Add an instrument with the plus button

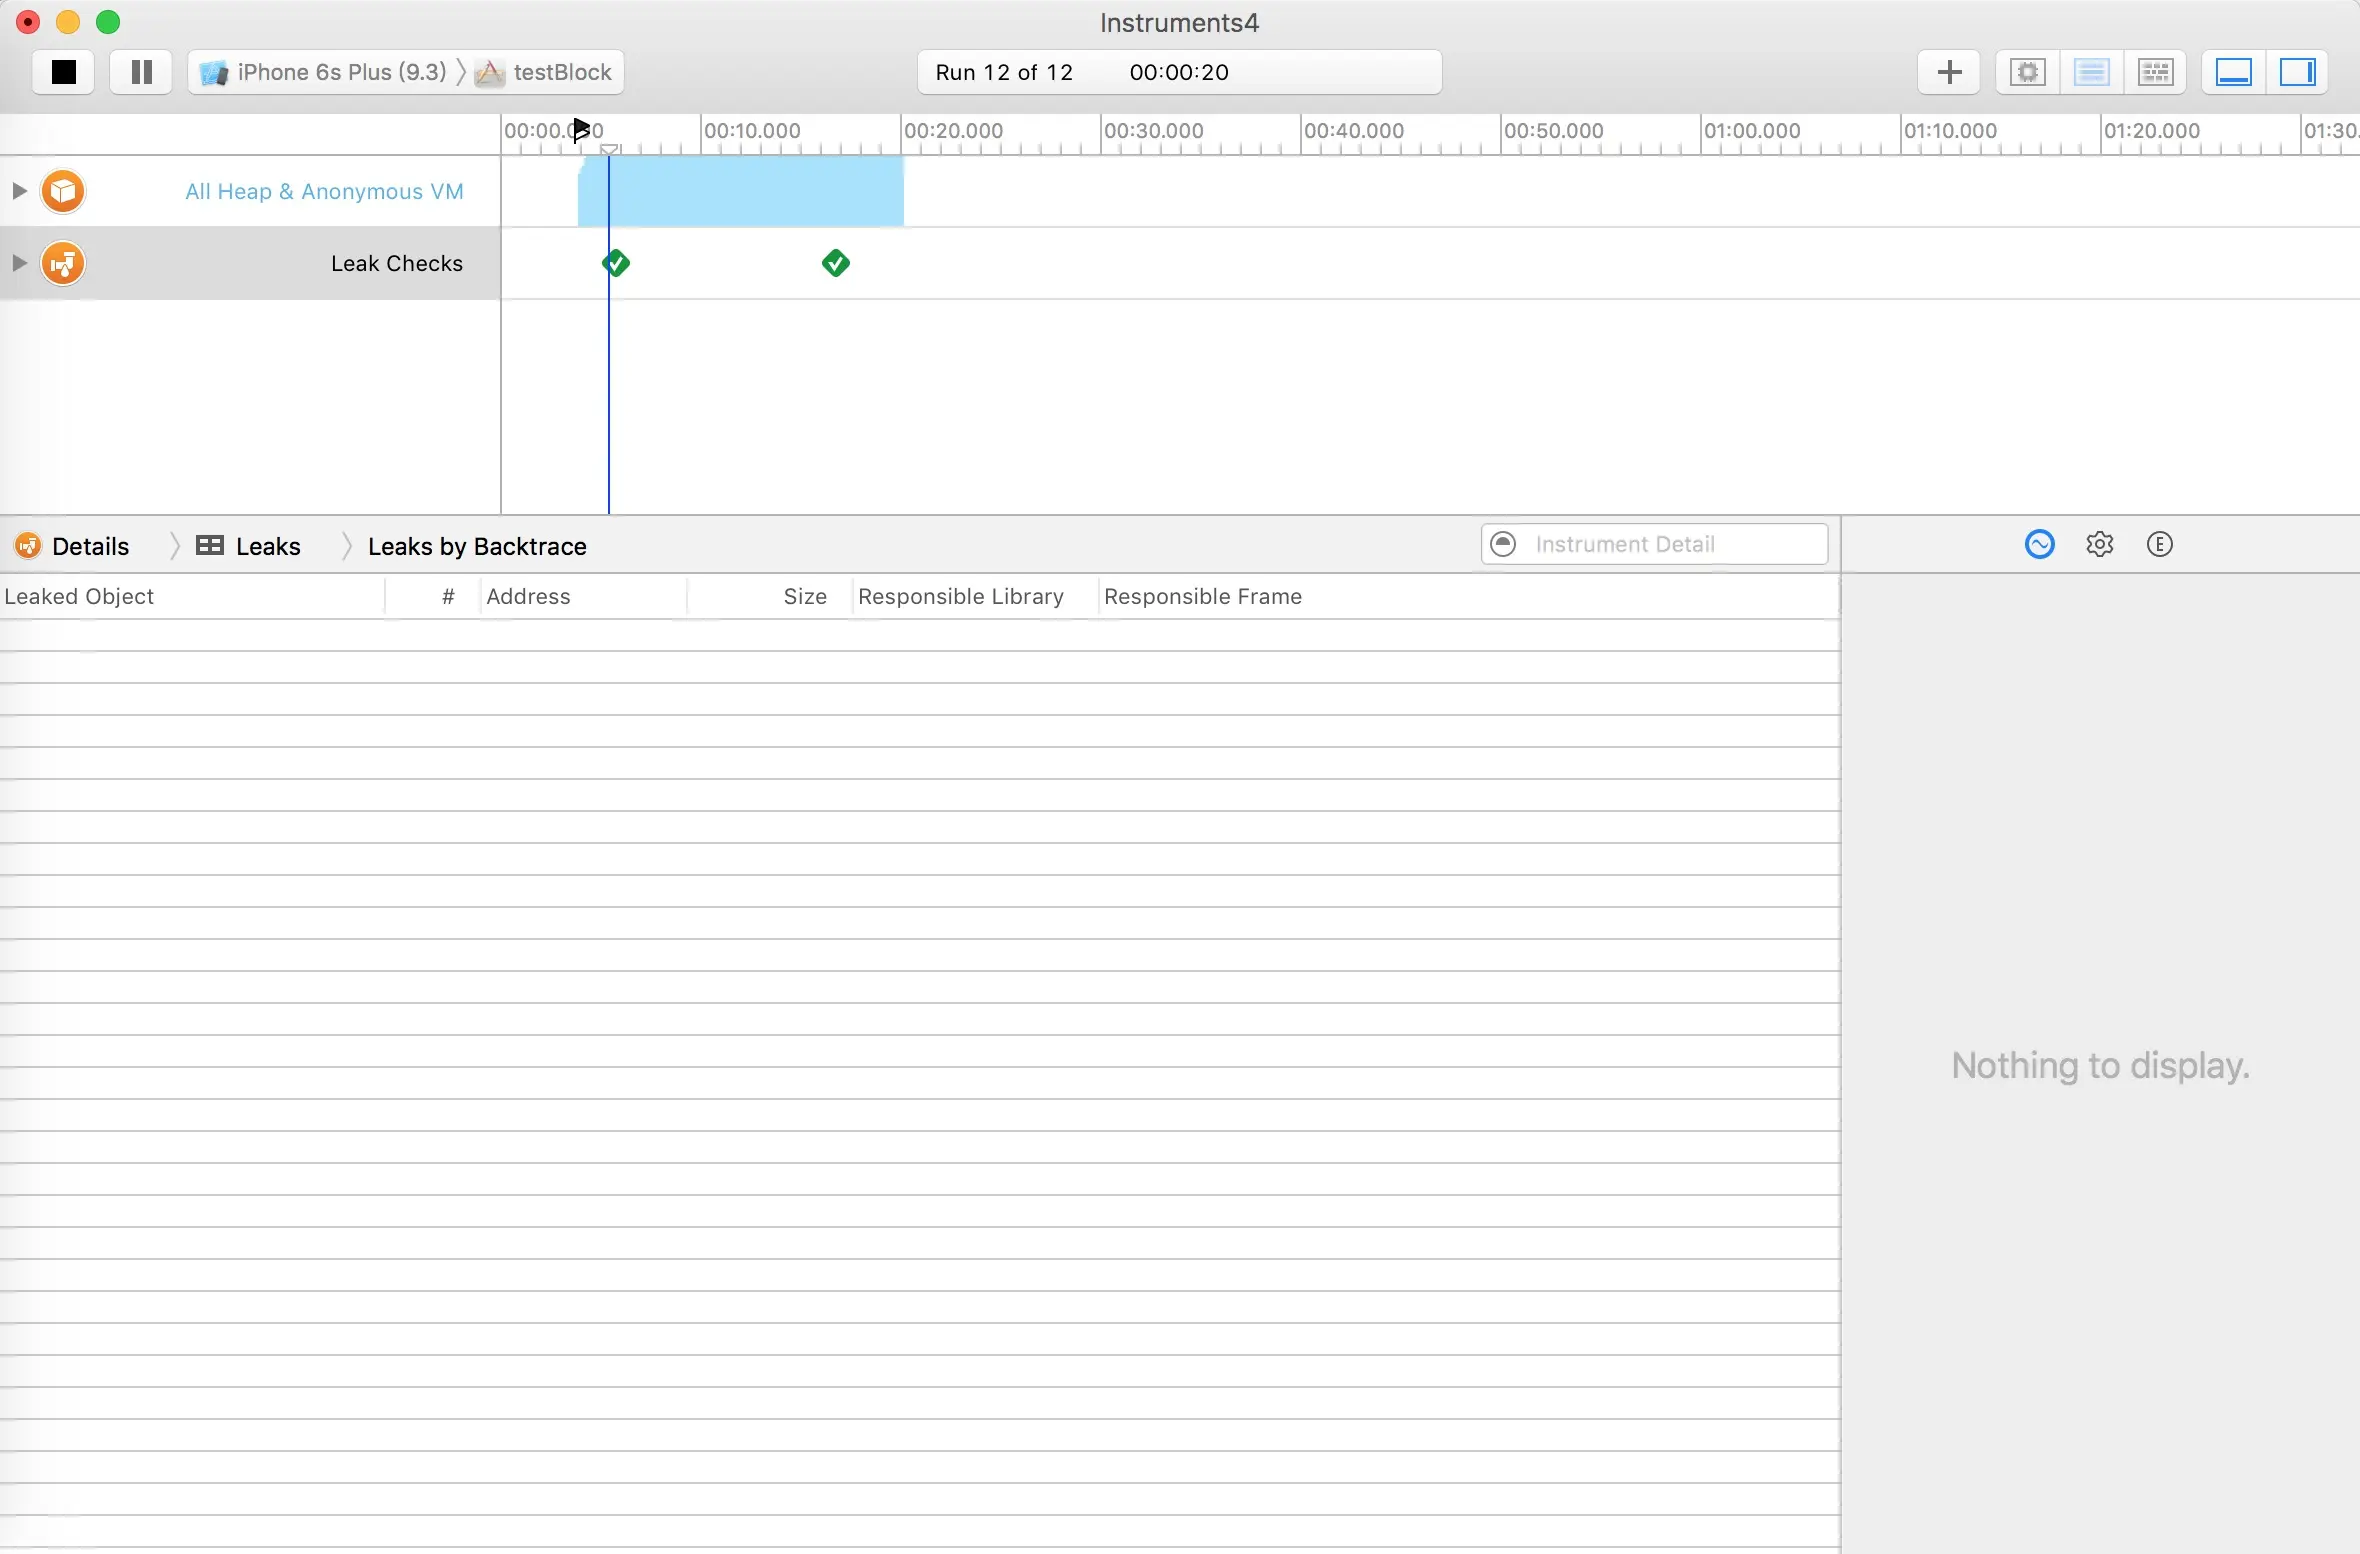point(1949,72)
